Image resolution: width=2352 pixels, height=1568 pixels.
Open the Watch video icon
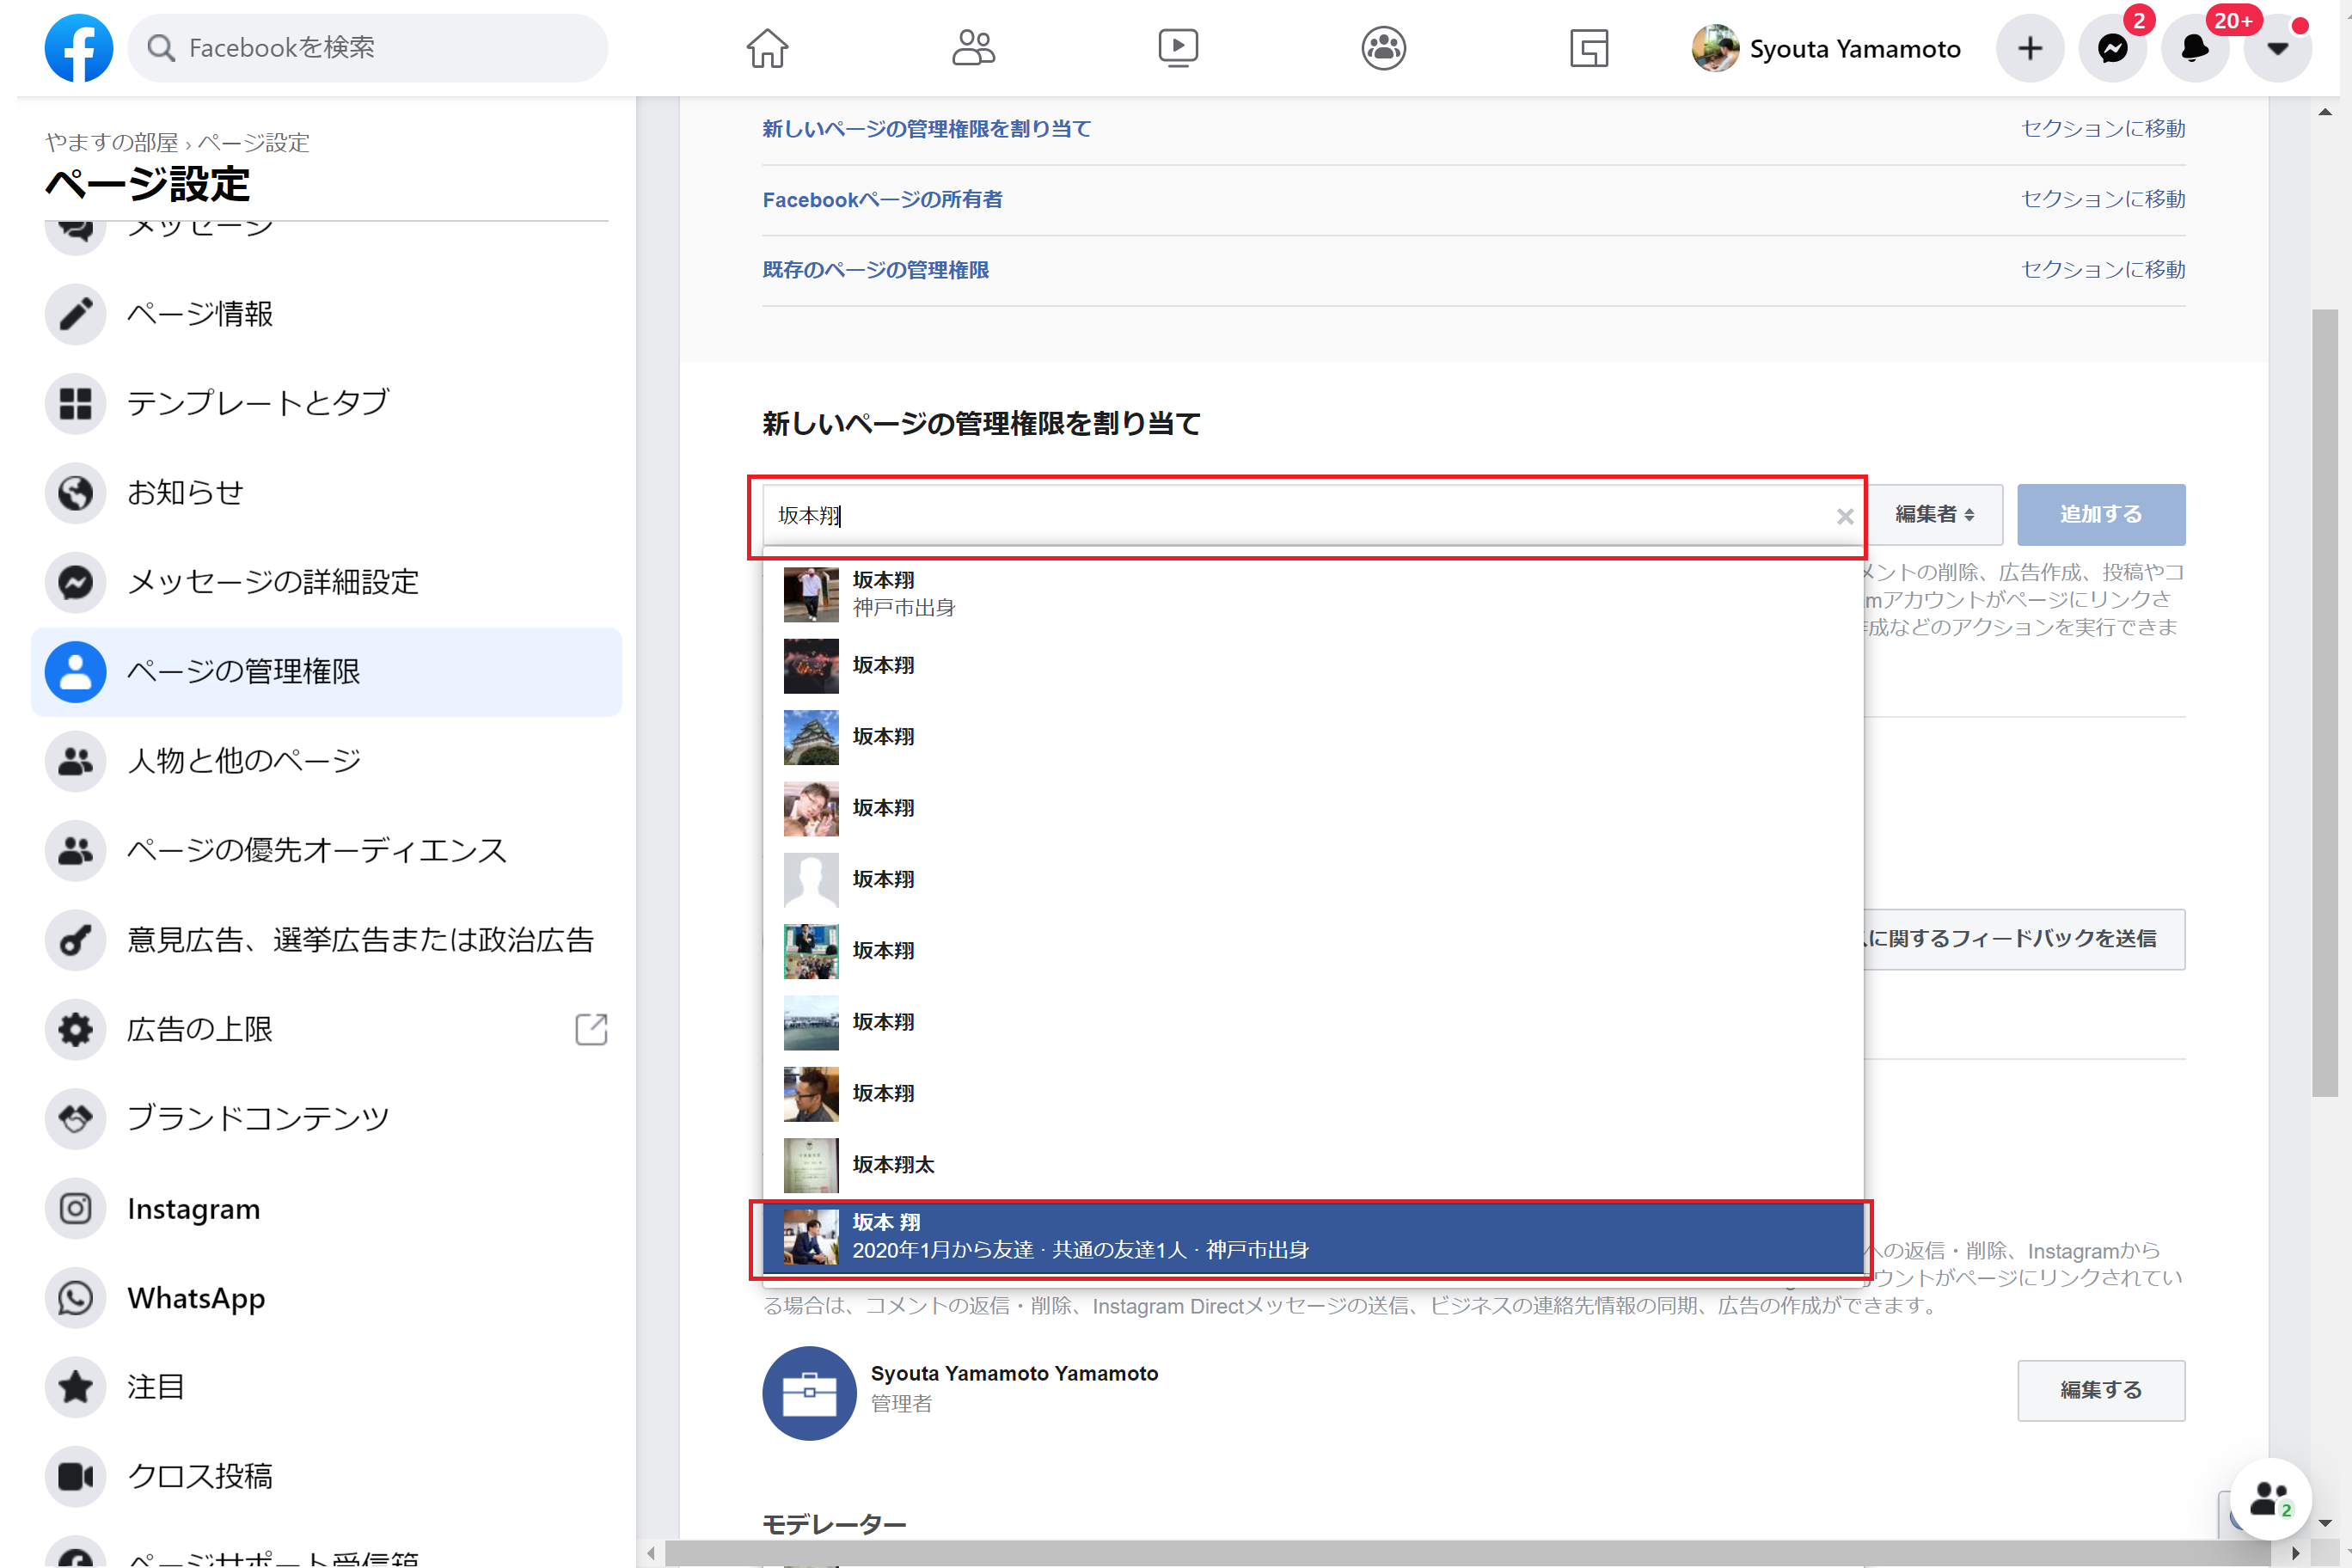click(x=1178, y=48)
